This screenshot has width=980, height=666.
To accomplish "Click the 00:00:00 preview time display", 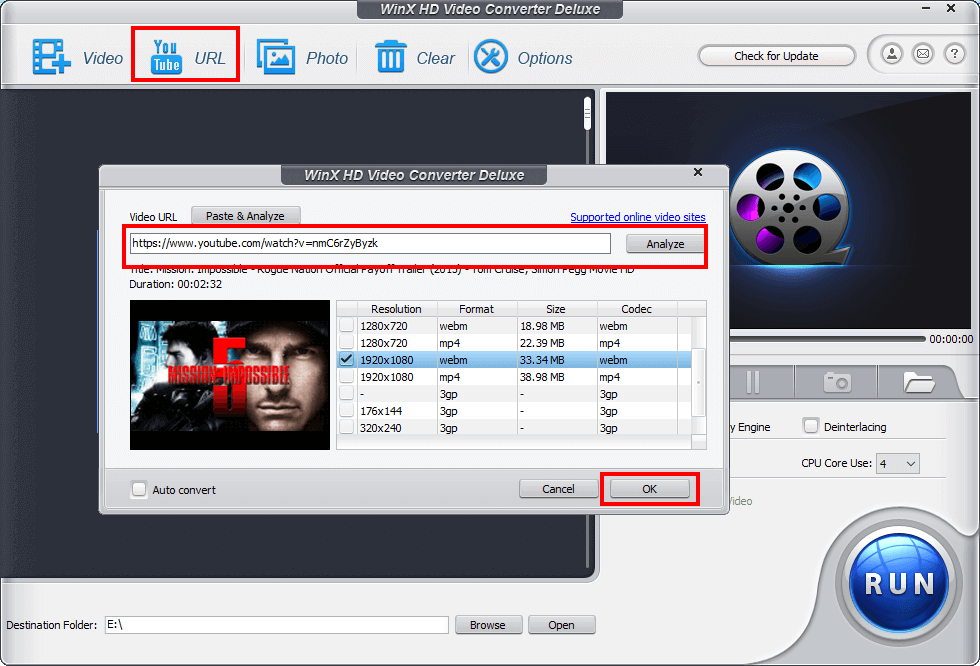I will [951, 339].
